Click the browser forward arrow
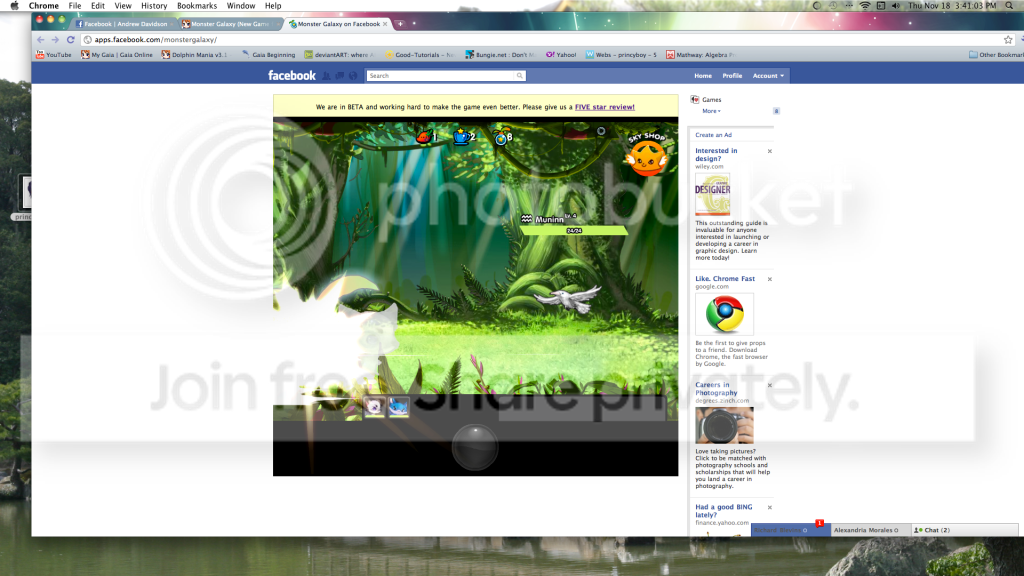 56,40
